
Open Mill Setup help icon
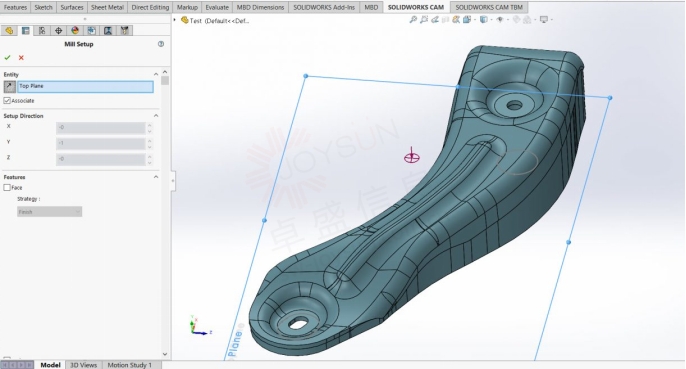pos(161,44)
